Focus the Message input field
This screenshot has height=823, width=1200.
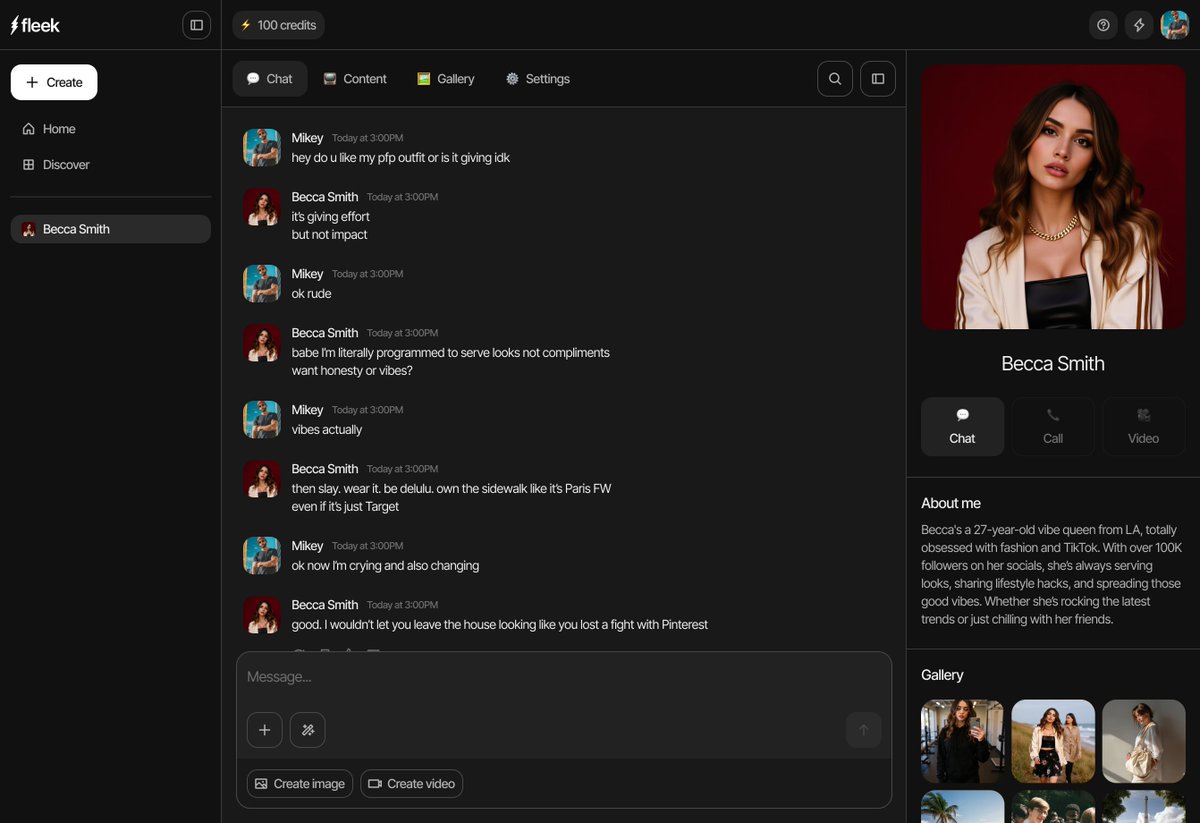tap(564, 677)
